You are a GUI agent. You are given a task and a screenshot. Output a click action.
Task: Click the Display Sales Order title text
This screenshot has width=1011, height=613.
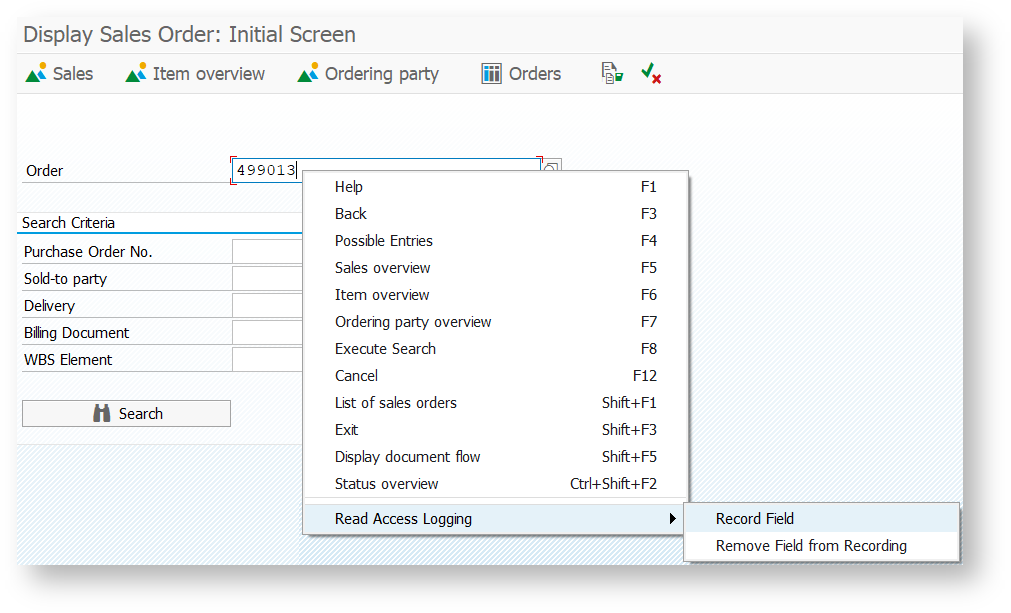190,34
